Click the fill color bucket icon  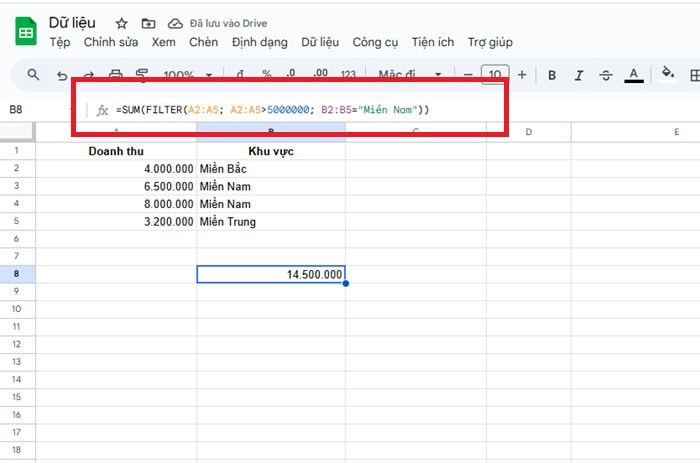click(668, 74)
